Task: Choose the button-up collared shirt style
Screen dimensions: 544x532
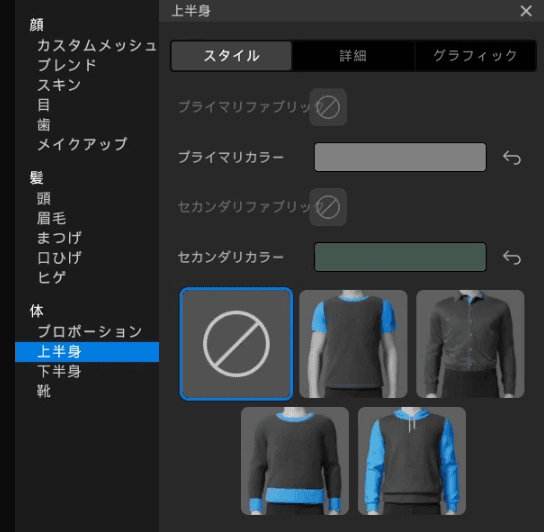Action: (470, 344)
